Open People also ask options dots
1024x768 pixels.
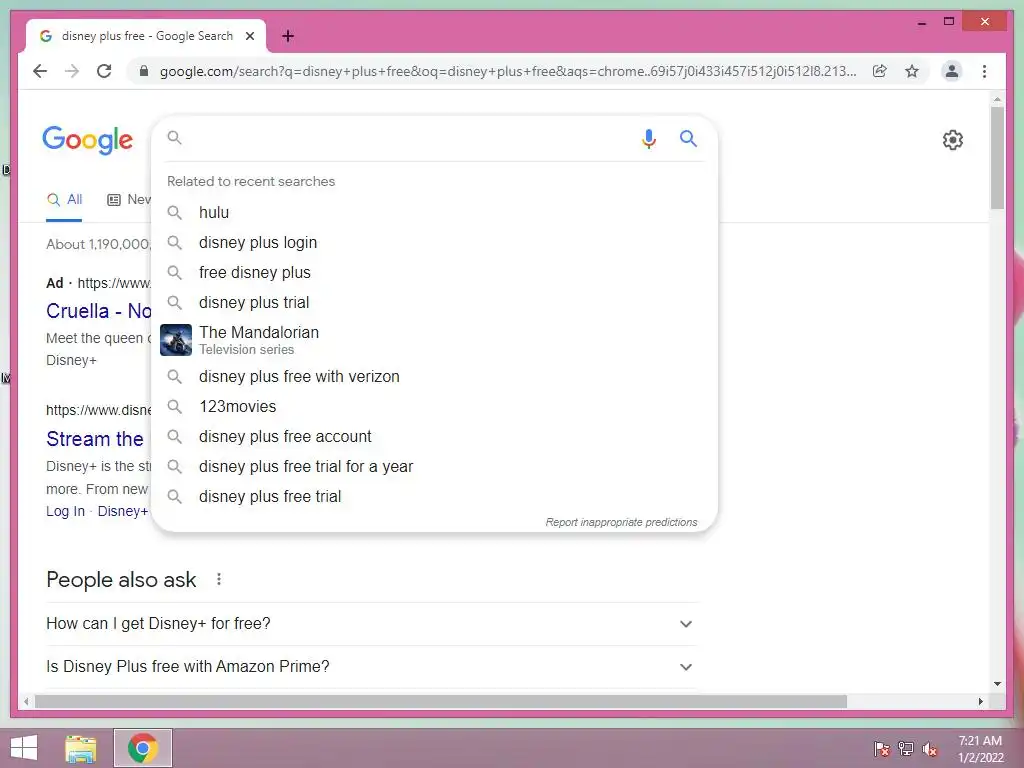click(x=219, y=579)
